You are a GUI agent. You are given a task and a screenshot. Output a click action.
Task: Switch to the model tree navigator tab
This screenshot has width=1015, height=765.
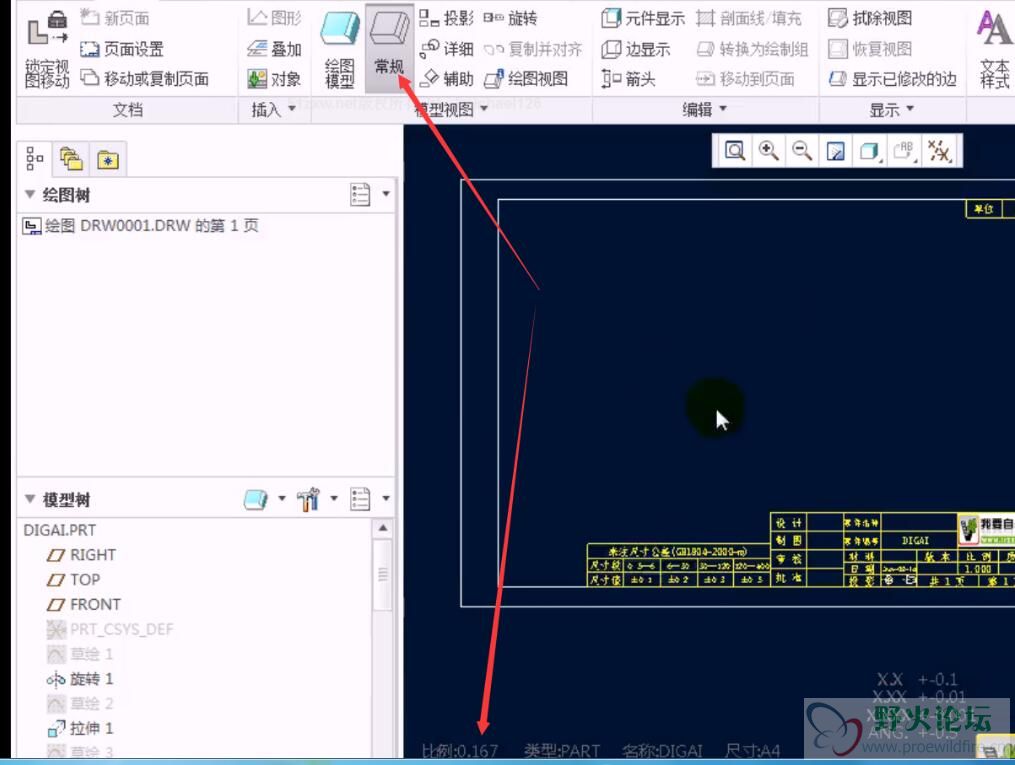34,159
